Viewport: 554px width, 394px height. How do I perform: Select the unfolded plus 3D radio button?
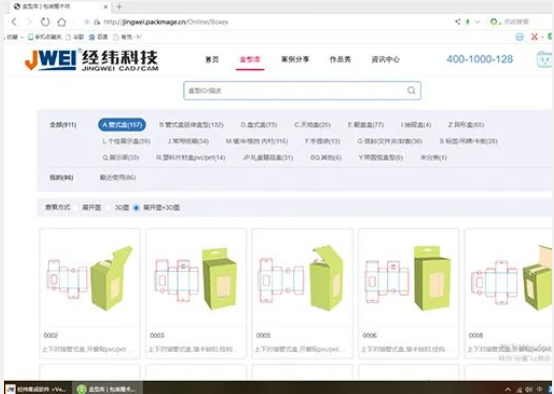pyautogui.click(x=136, y=207)
